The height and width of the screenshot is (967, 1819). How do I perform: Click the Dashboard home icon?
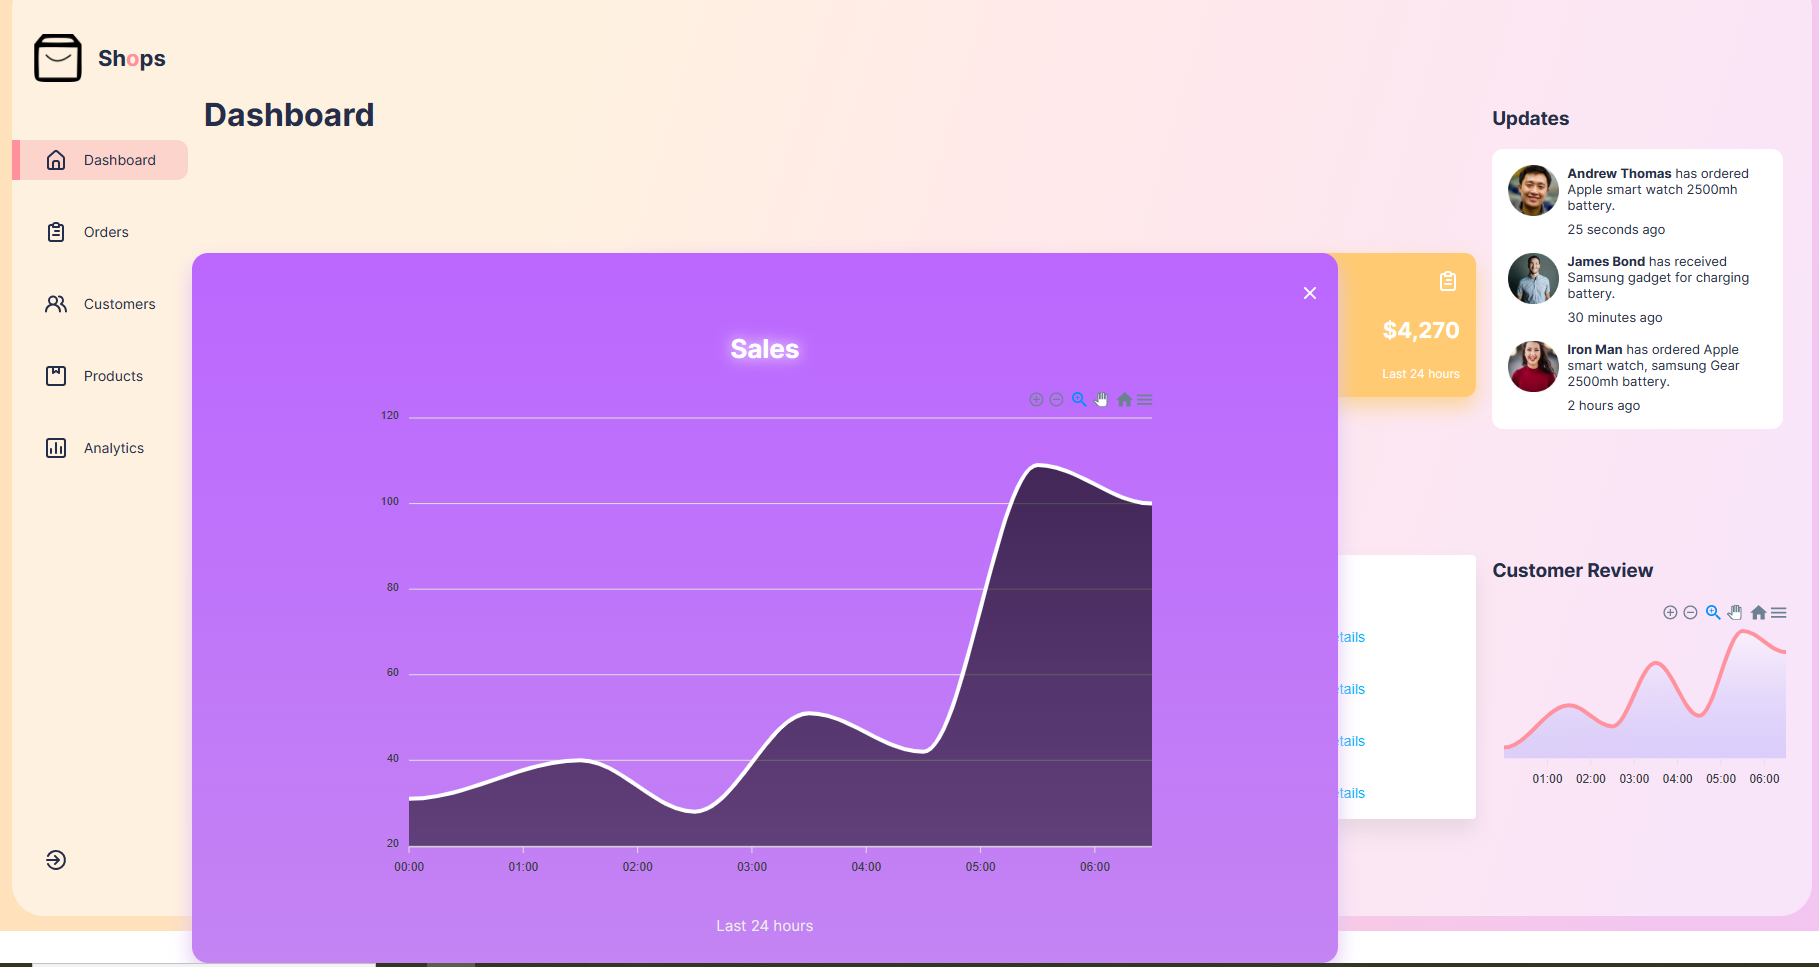56,160
